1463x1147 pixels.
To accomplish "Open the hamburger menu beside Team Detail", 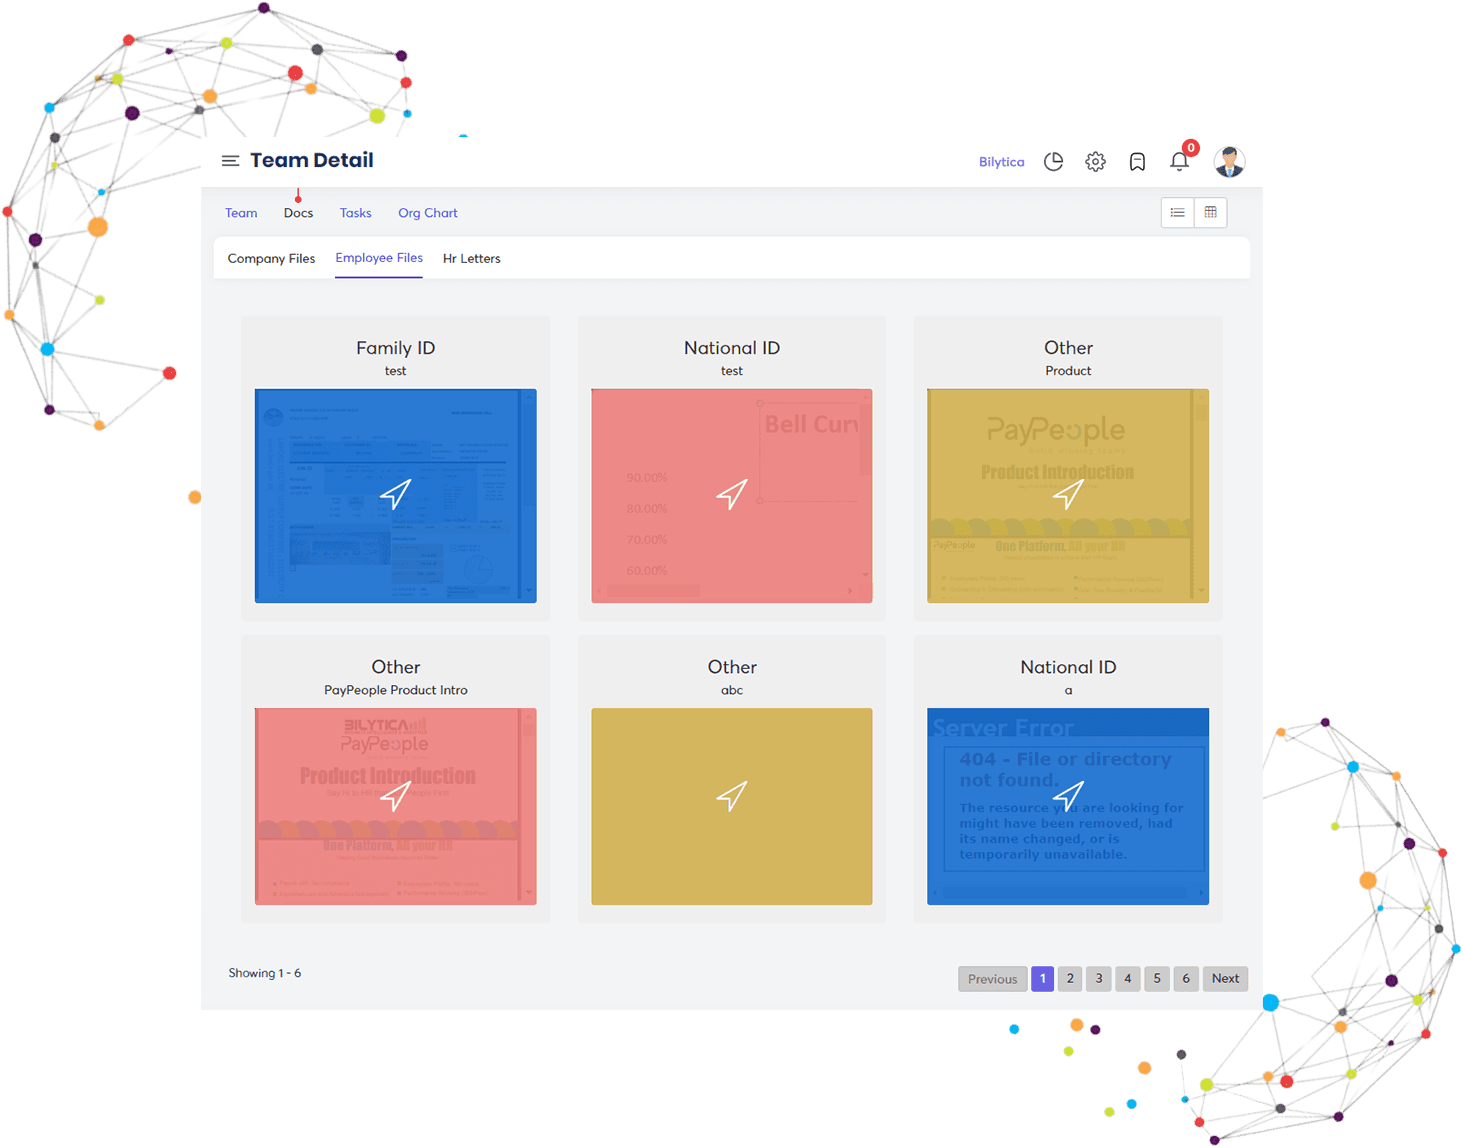I will pos(230,161).
